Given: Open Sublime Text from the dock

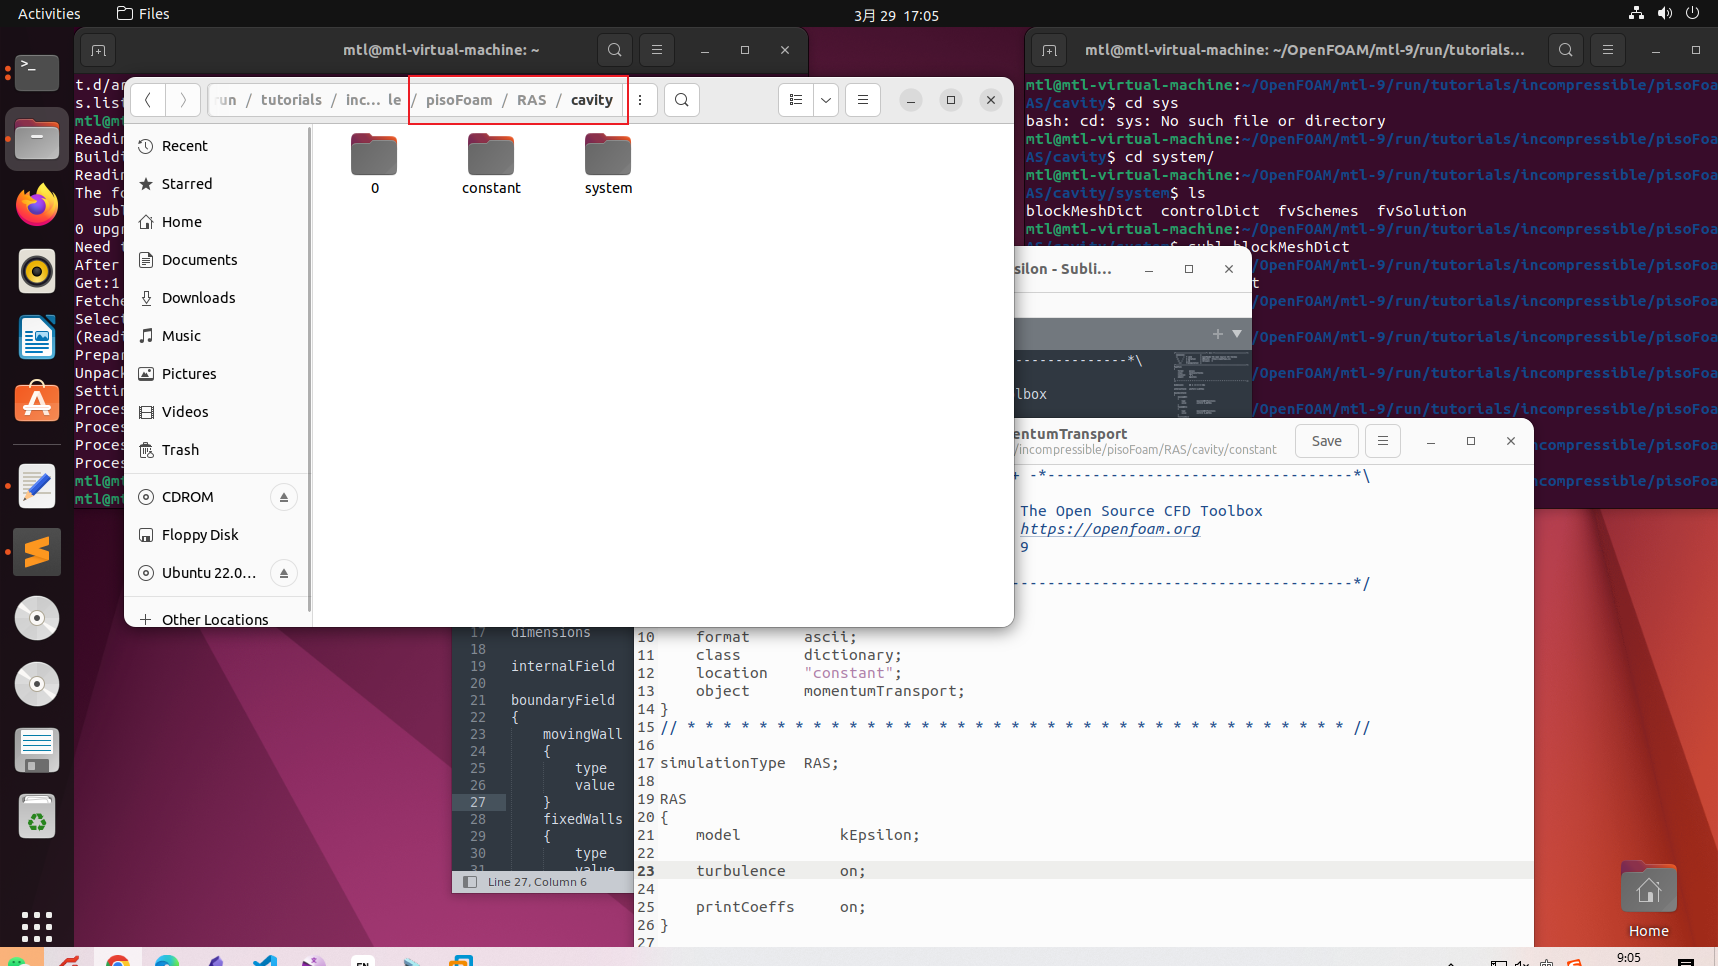Looking at the screenshot, I should tap(37, 552).
